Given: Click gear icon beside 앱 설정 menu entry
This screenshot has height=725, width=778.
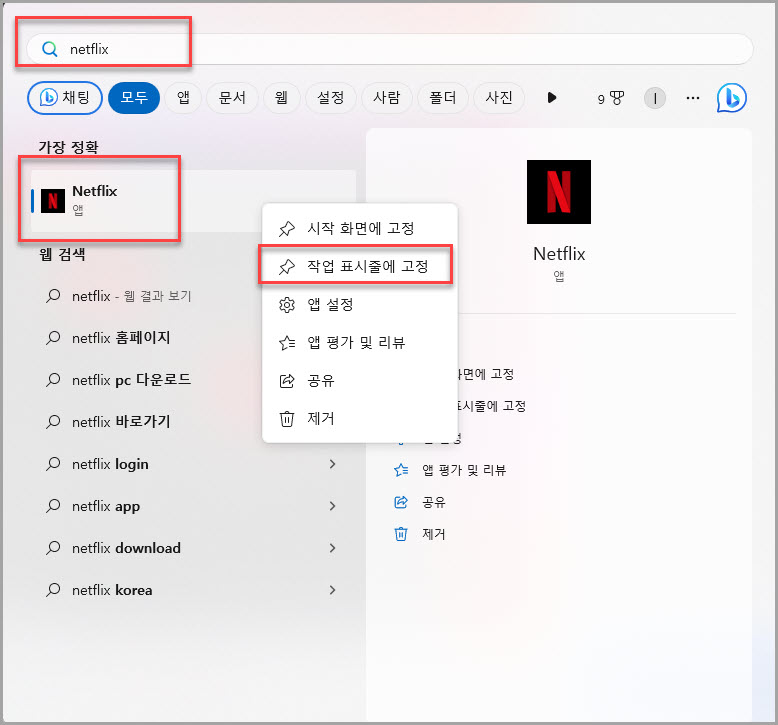Looking at the screenshot, I should [x=287, y=305].
